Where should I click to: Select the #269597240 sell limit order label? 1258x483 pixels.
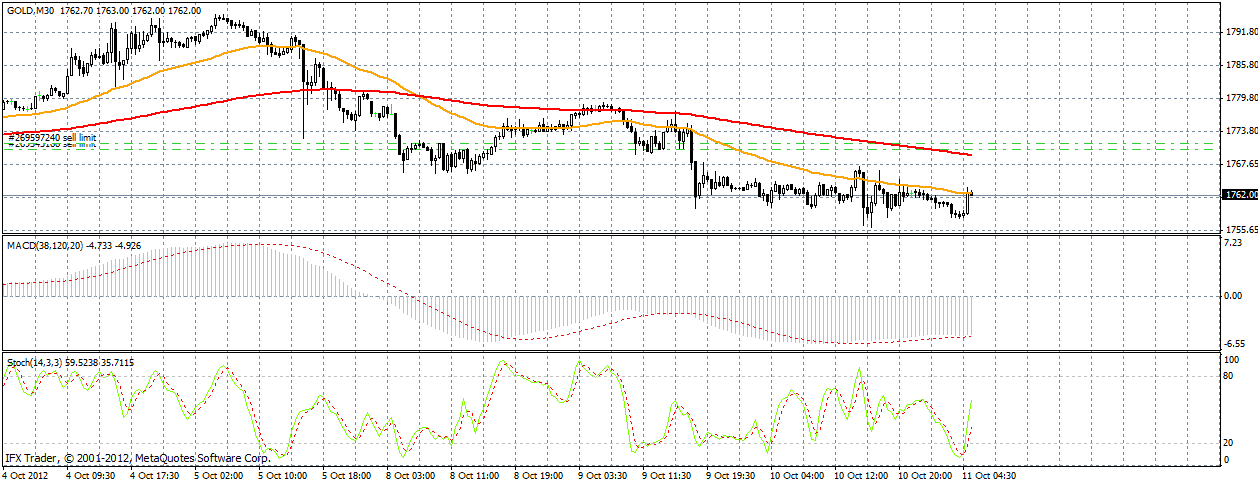pos(52,137)
